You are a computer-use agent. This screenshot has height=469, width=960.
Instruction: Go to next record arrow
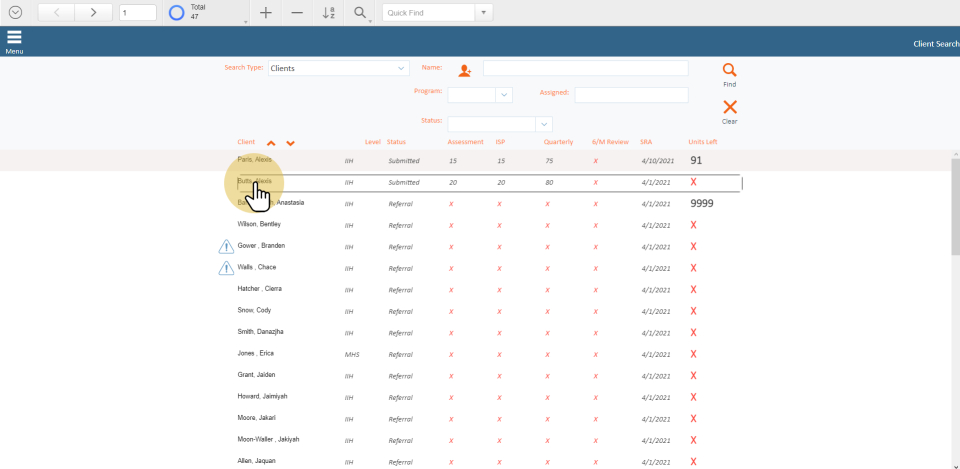pyautogui.click(x=93, y=13)
